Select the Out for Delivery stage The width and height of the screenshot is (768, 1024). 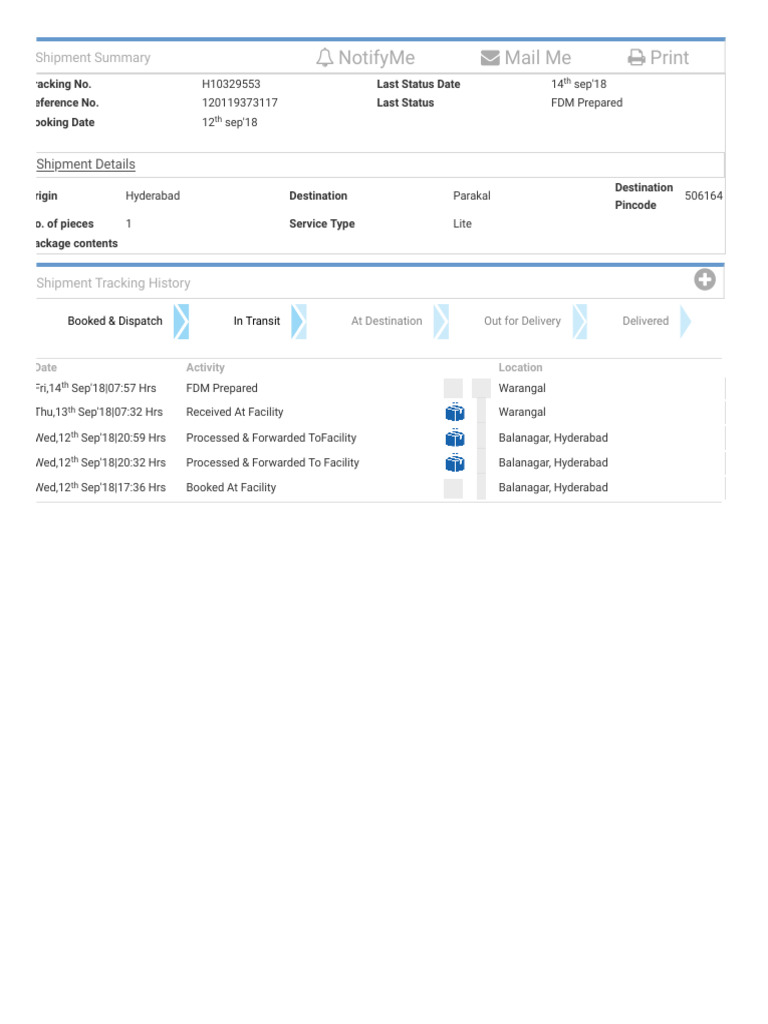pyautogui.click(x=522, y=321)
